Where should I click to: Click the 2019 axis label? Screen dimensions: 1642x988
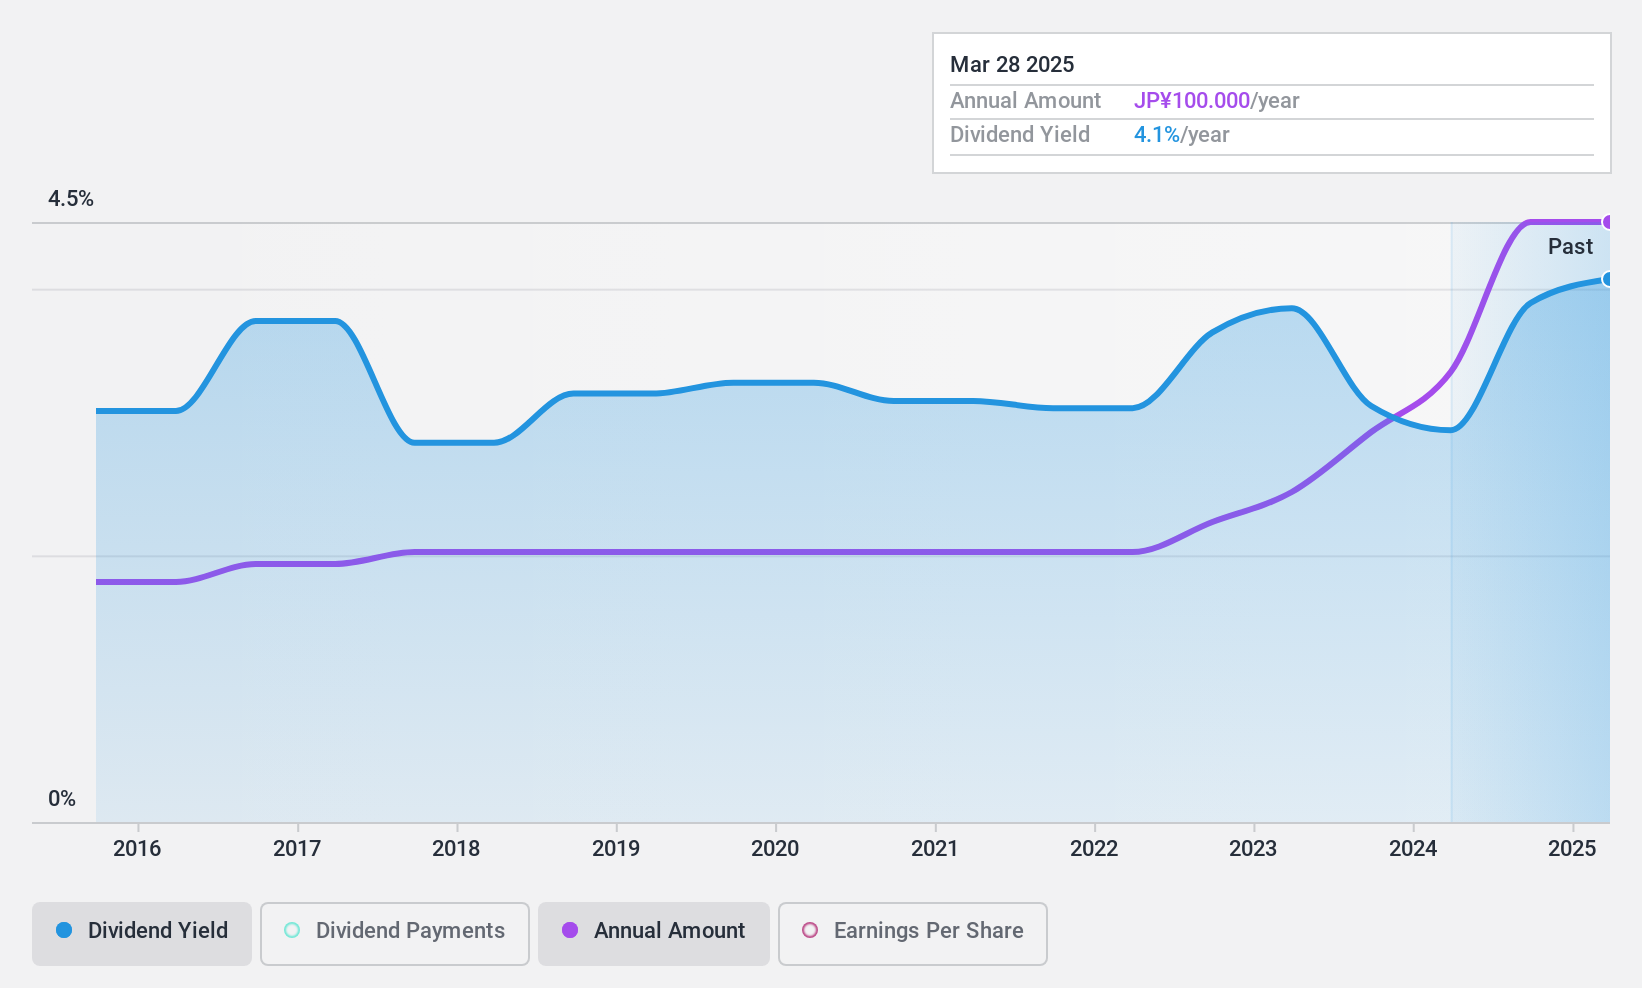point(616,848)
